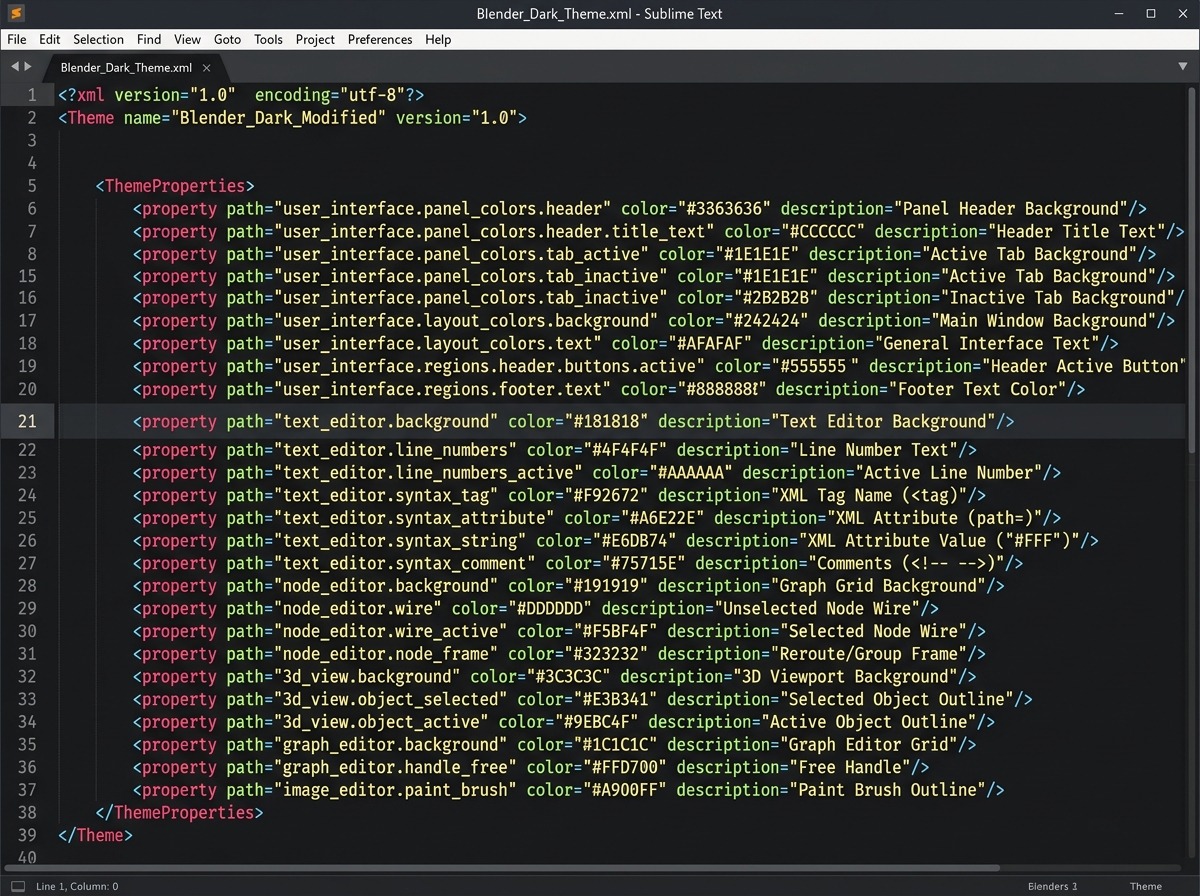Open the Edit menu
The width and height of the screenshot is (1200, 896).
click(x=49, y=39)
